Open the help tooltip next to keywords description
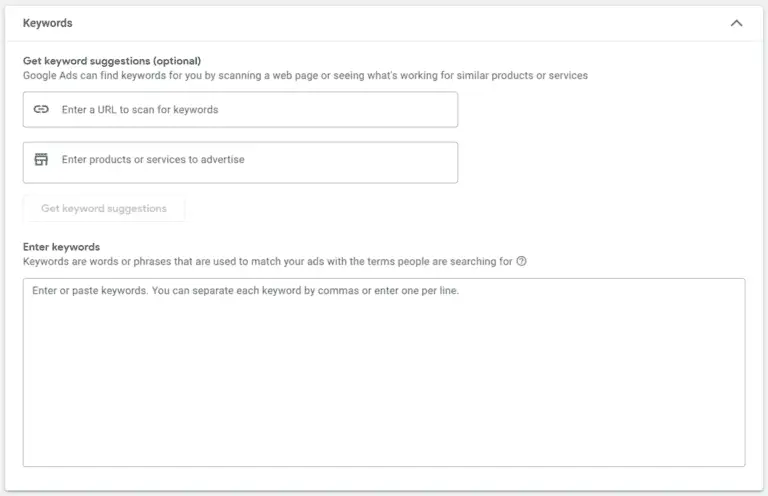Viewport: 768px width, 496px height. (522, 261)
